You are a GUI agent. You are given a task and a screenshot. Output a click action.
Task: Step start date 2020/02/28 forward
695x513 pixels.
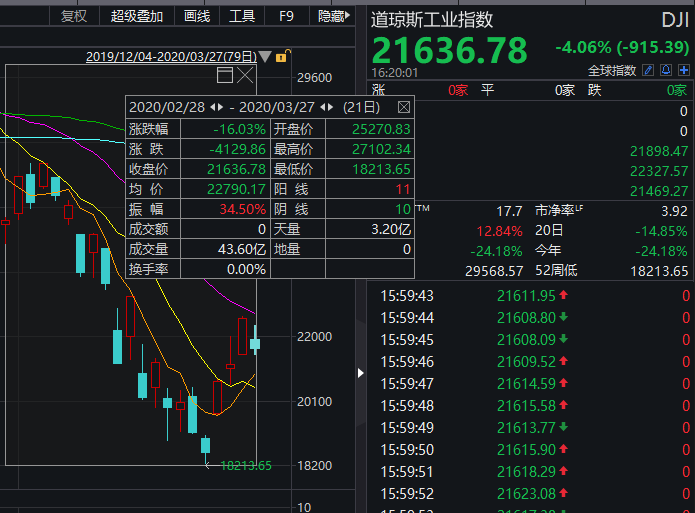220,107
